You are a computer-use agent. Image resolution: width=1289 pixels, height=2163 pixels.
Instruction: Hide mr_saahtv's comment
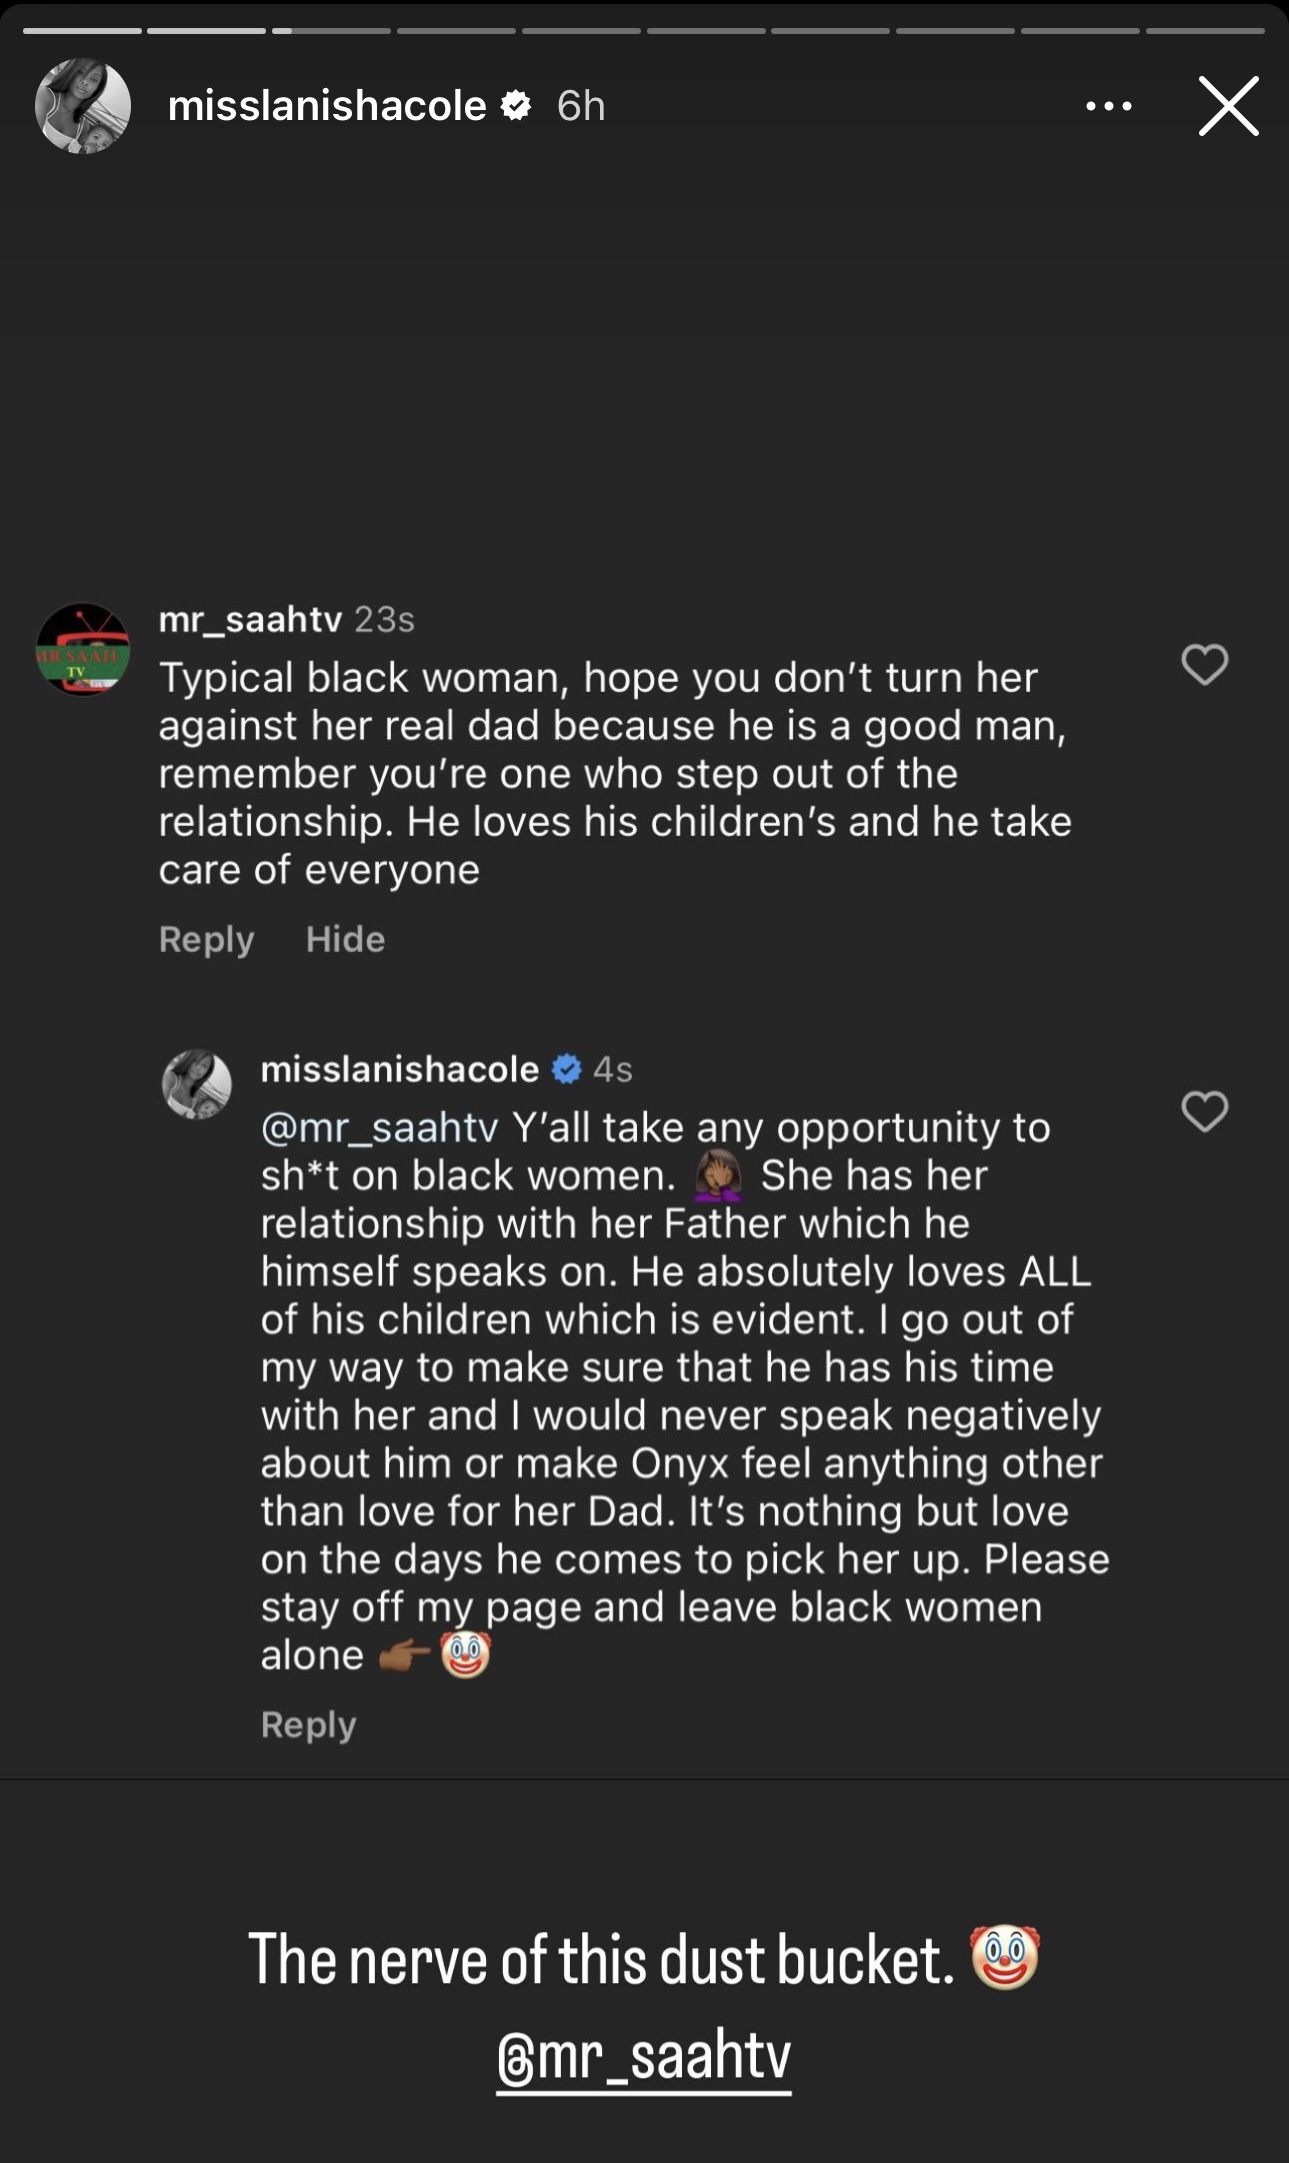(x=346, y=938)
